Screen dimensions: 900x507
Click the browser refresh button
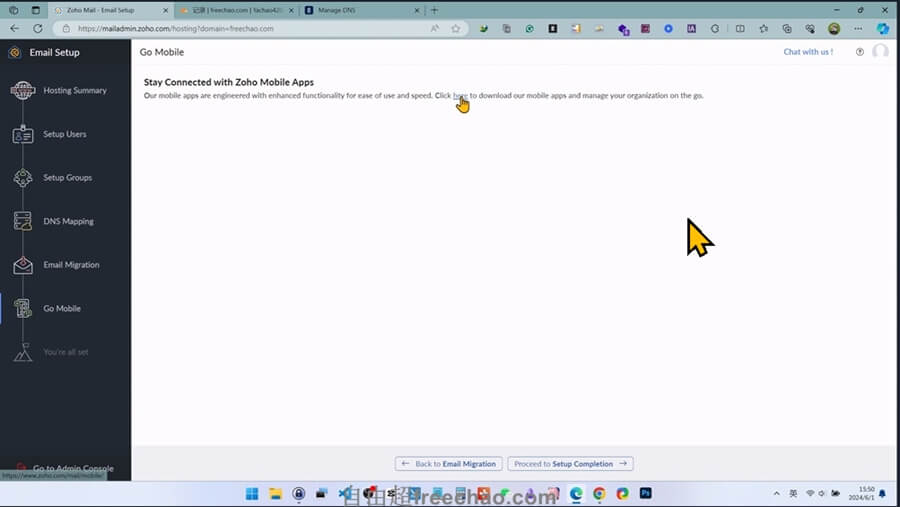pyautogui.click(x=38, y=29)
